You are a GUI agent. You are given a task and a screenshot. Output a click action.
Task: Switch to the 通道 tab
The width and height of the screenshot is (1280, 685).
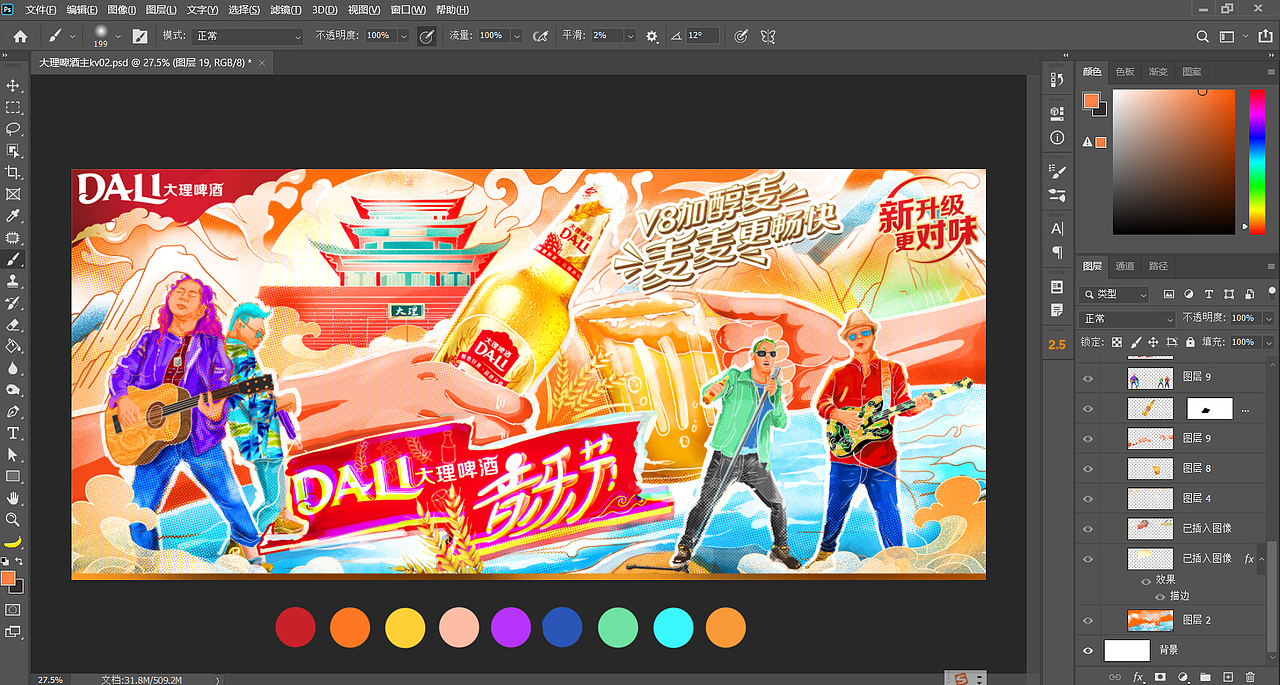tap(1125, 266)
